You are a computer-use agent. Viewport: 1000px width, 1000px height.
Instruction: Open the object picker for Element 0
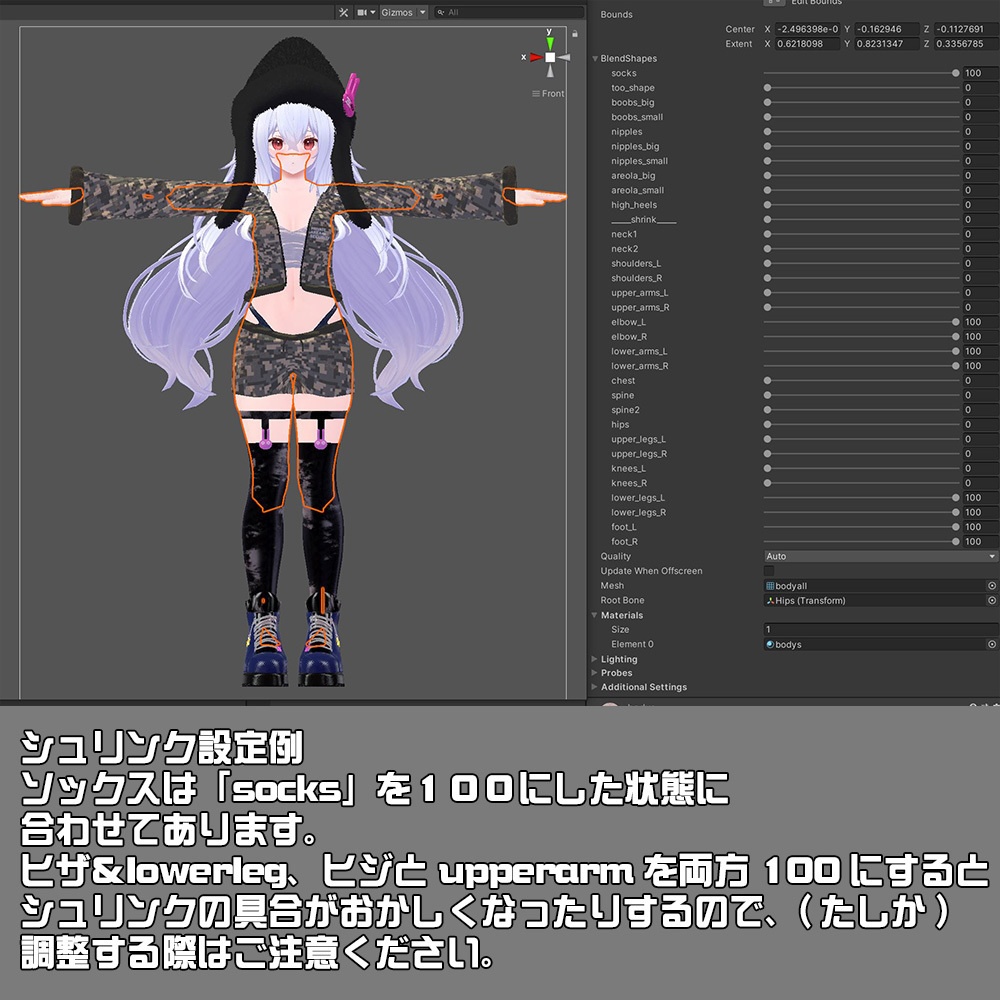pos(992,644)
